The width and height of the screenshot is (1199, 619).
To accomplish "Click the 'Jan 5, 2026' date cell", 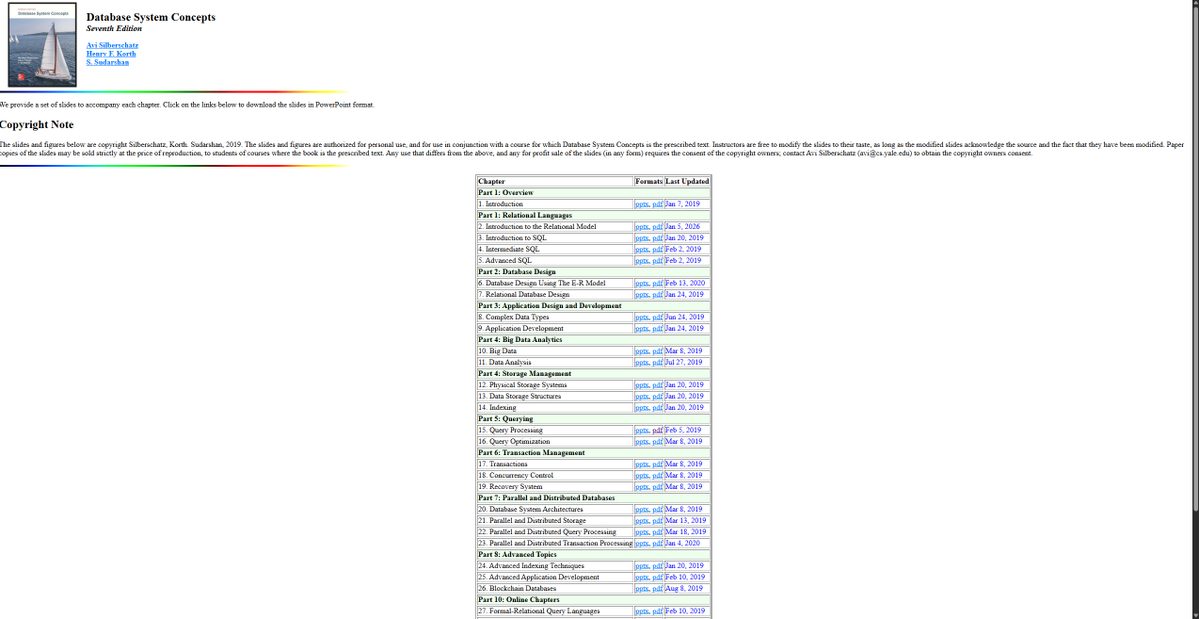I will pyautogui.click(x=687, y=227).
